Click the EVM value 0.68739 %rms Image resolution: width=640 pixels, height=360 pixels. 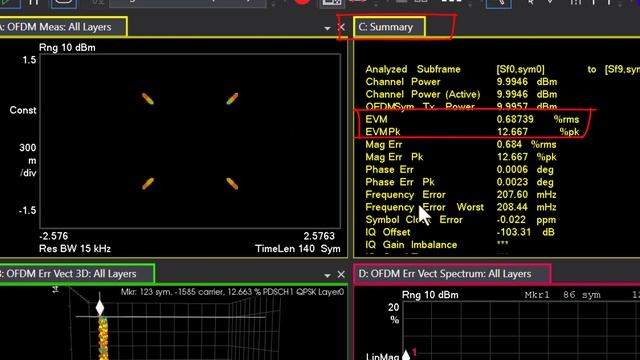tap(538, 119)
